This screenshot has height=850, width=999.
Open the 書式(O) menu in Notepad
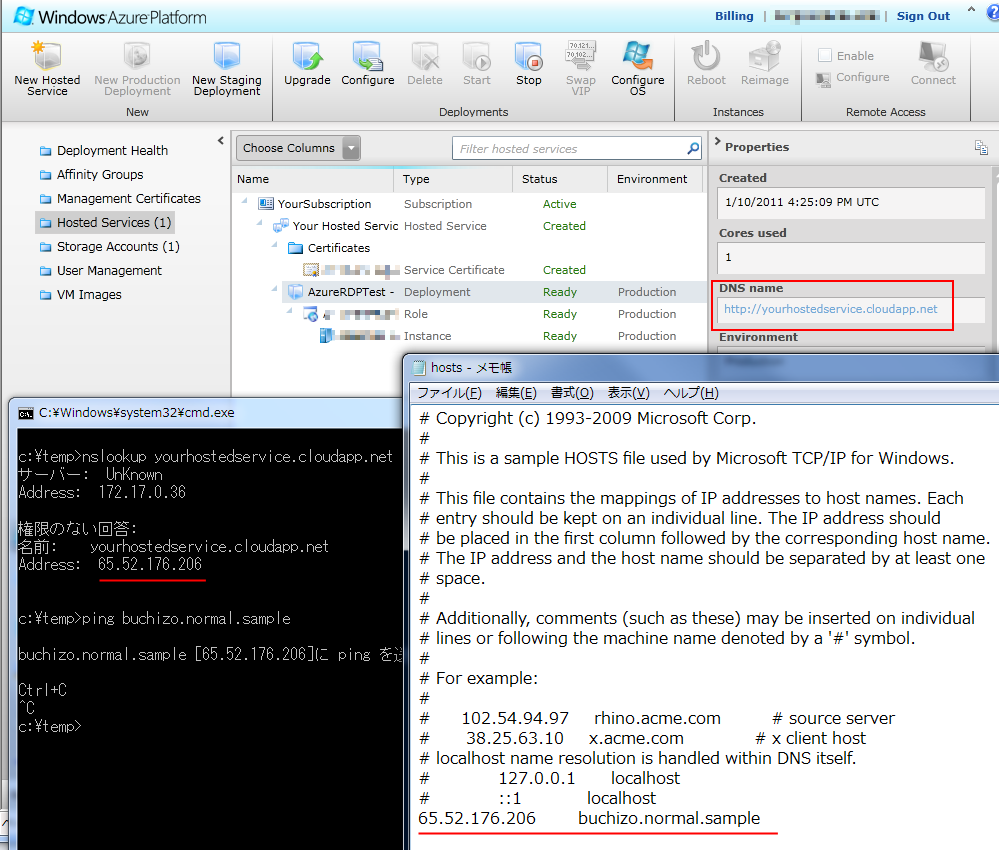572,393
